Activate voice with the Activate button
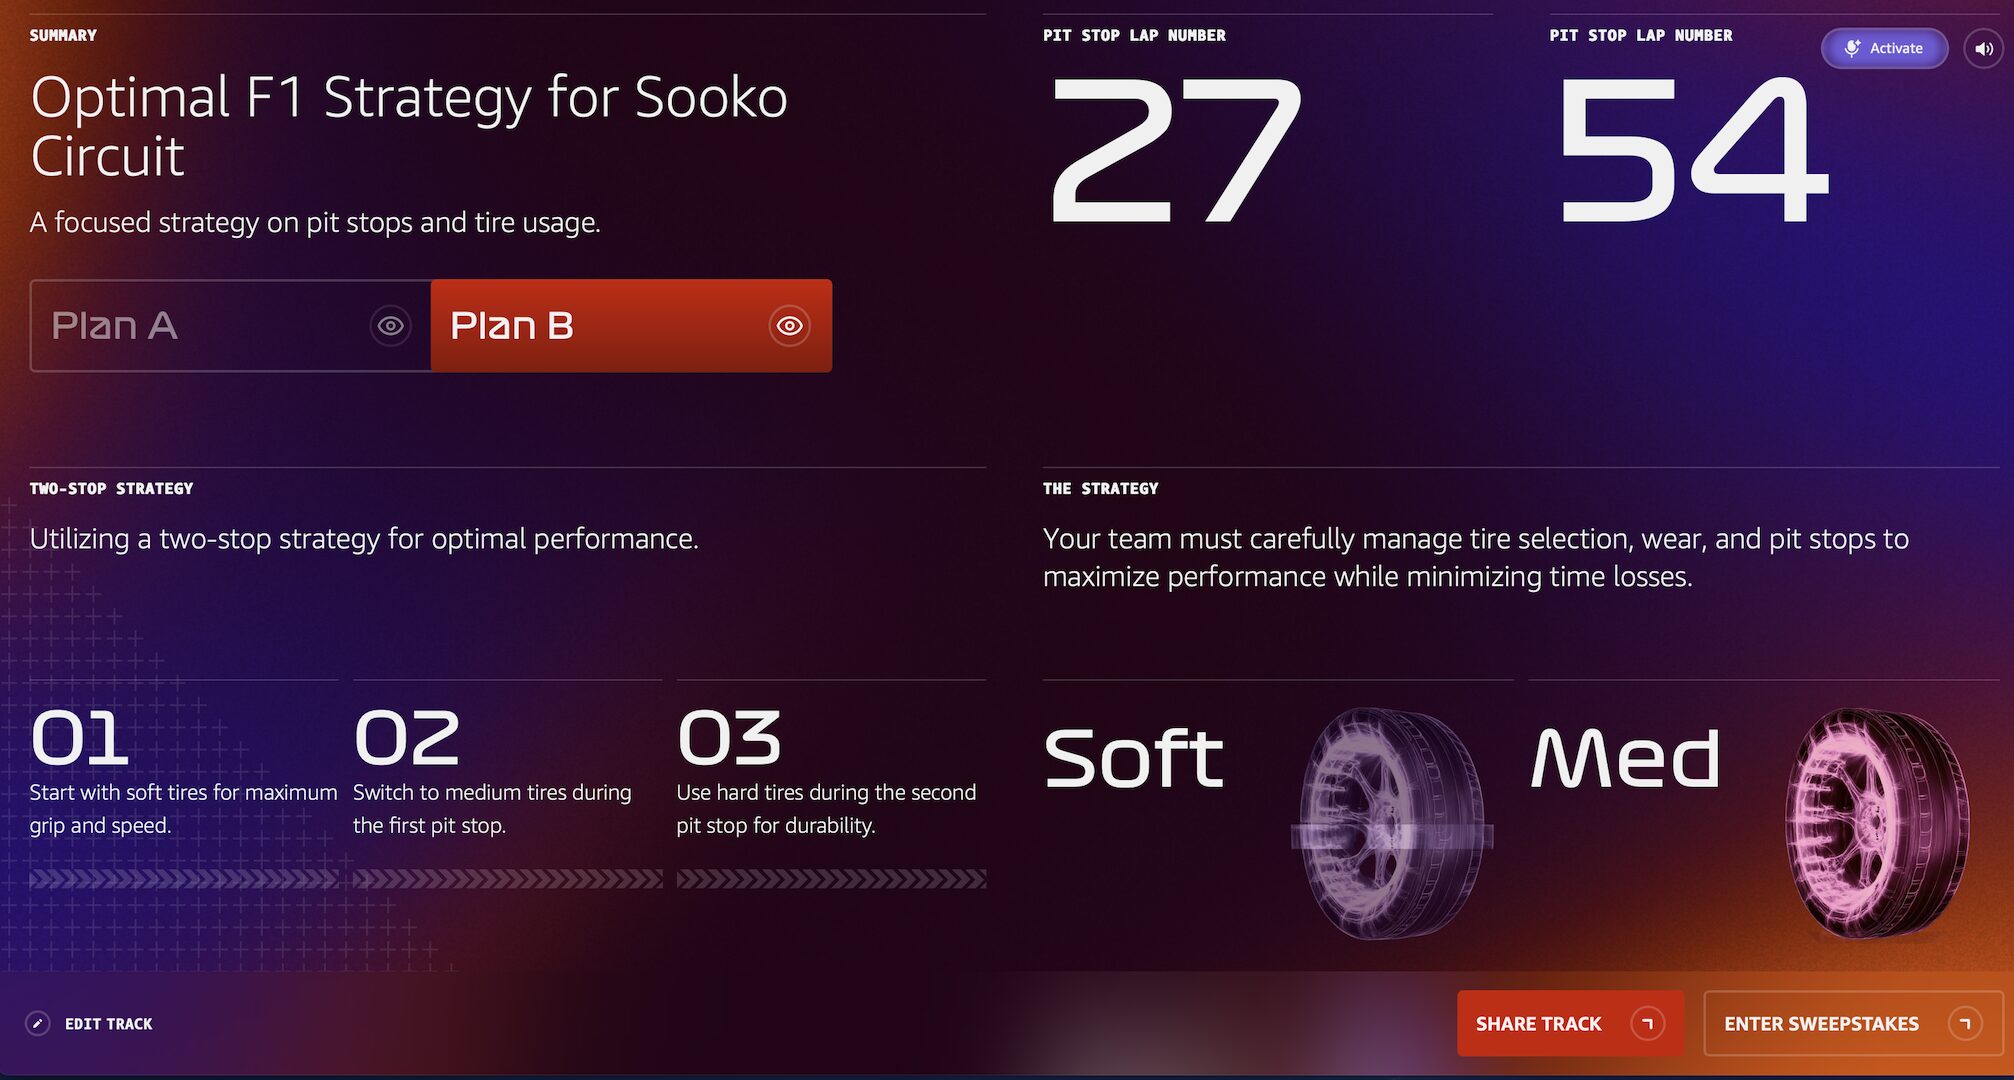The height and width of the screenshot is (1080, 2014). tap(1884, 48)
